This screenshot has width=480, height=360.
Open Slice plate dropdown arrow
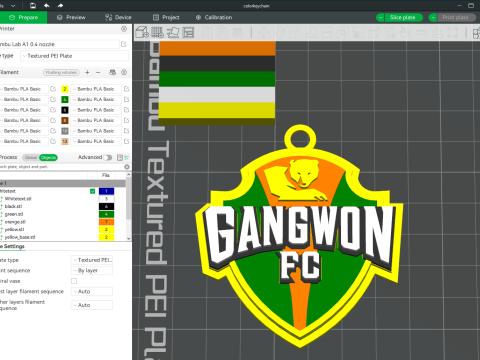click(x=380, y=17)
